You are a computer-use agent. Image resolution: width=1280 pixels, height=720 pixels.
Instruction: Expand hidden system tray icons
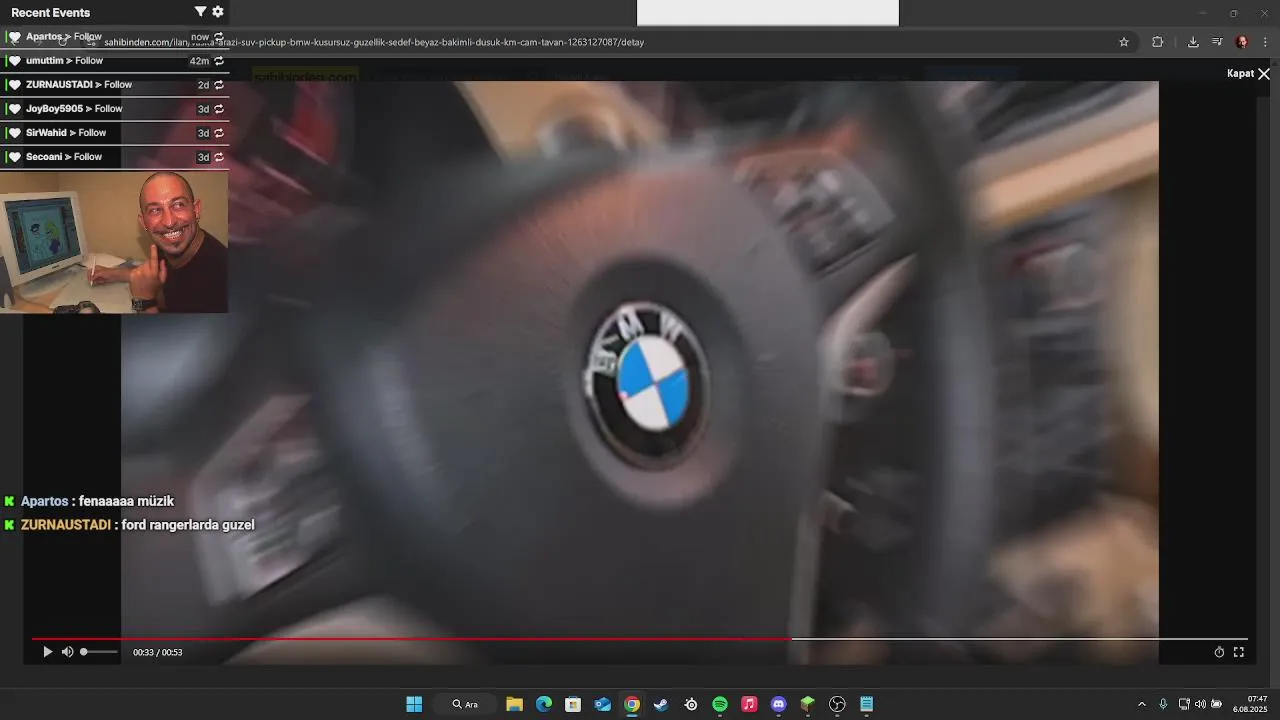pyautogui.click(x=1142, y=704)
